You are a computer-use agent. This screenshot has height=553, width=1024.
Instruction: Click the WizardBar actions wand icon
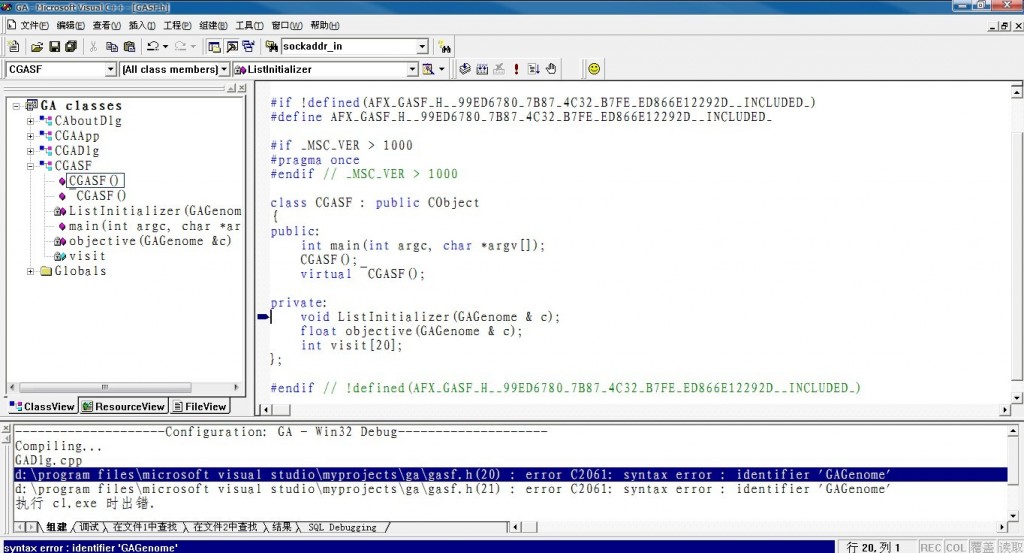(428, 69)
